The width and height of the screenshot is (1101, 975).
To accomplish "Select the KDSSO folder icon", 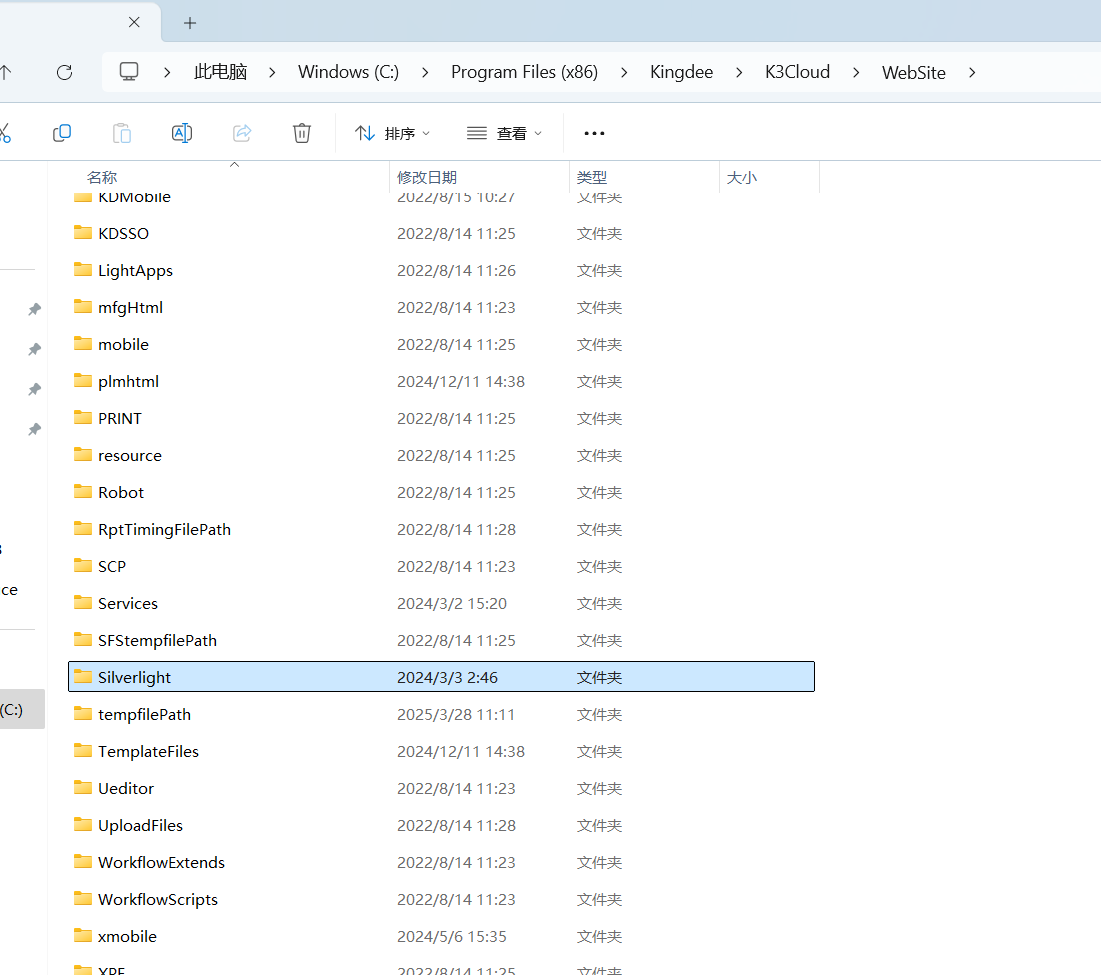I will 83,232.
